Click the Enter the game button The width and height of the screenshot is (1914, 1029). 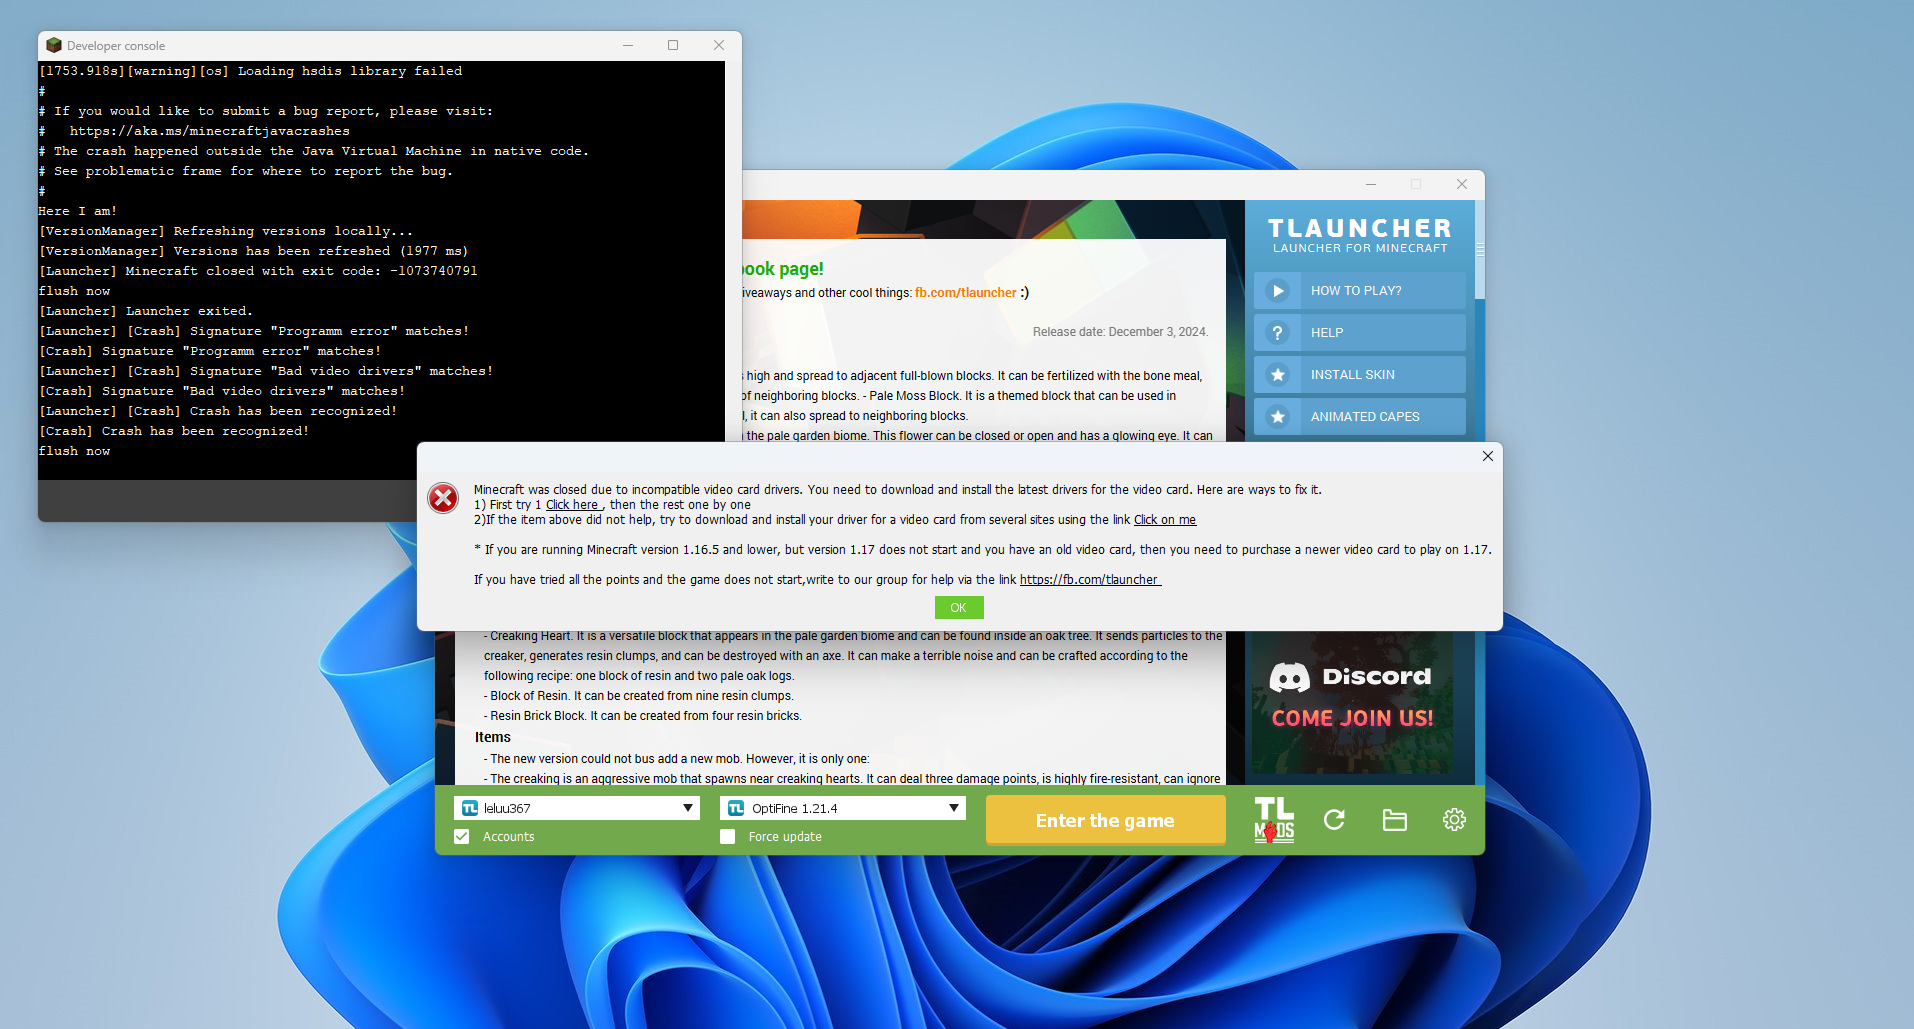tap(1105, 820)
